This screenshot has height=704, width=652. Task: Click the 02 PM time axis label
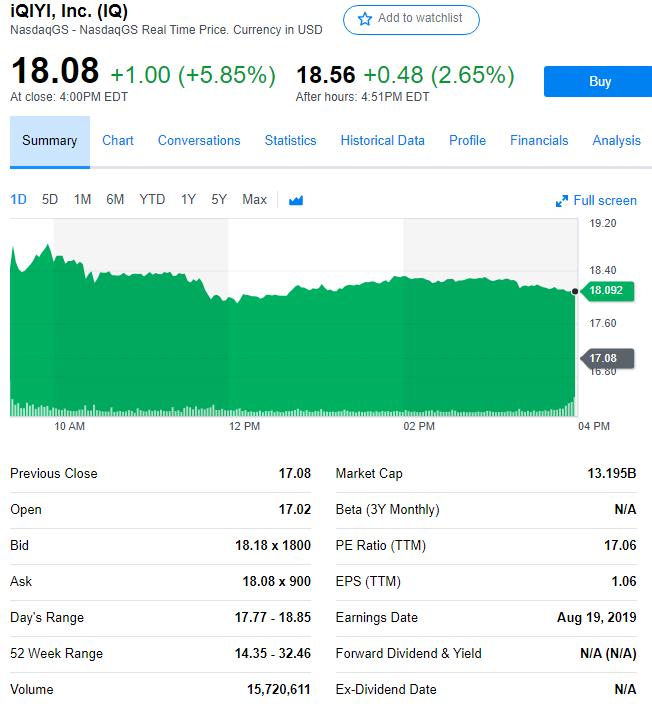(419, 427)
